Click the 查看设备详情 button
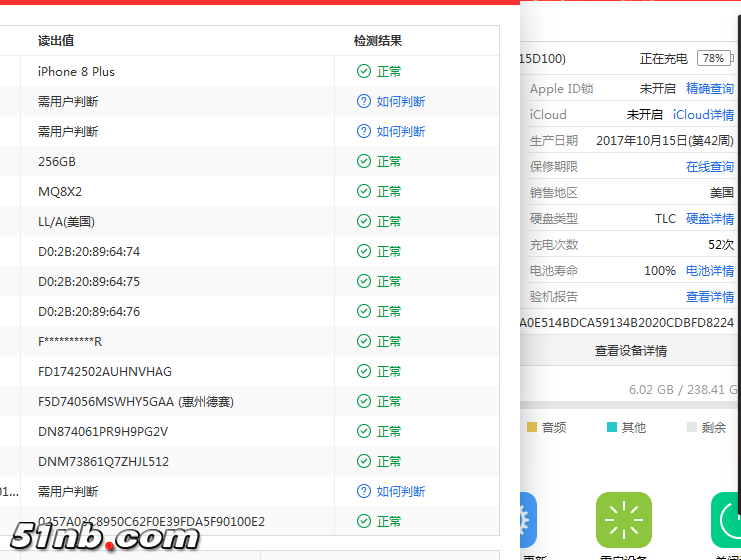The image size is (741, 560). tap(630, 351)
